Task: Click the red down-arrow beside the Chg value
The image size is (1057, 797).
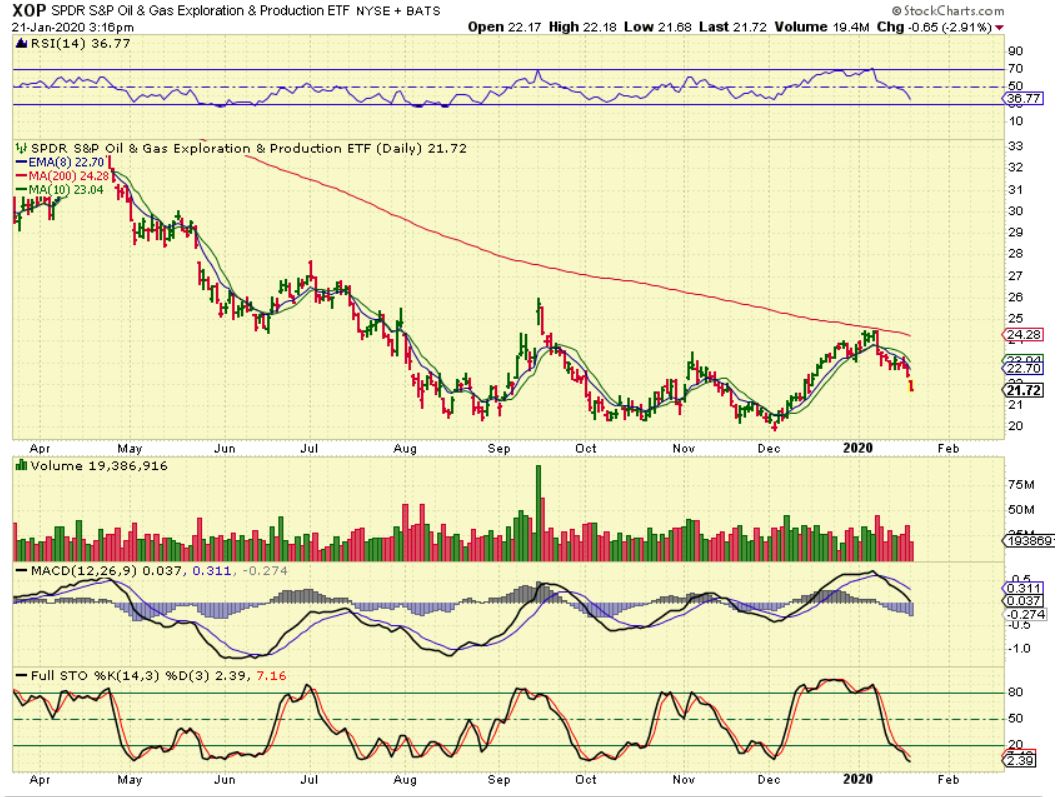Action: pyautogui.click(x=999, y=28)
